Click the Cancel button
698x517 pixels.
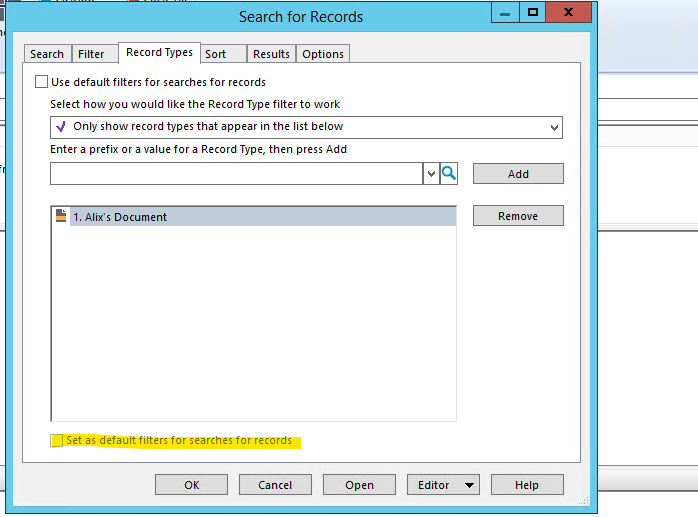275,485
